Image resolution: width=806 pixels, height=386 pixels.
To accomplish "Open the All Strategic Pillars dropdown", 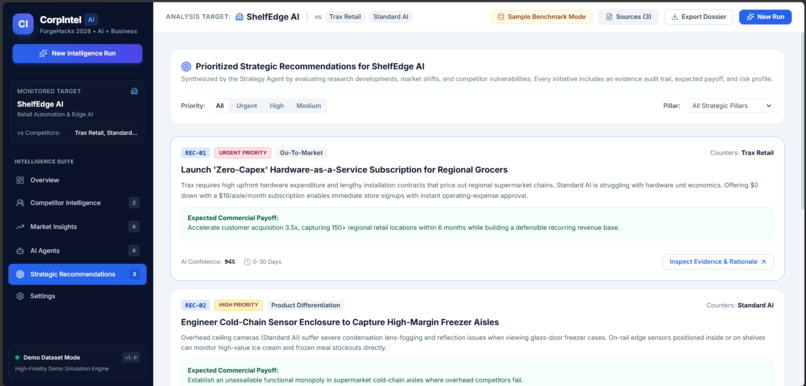I will [x=729, y=106].
